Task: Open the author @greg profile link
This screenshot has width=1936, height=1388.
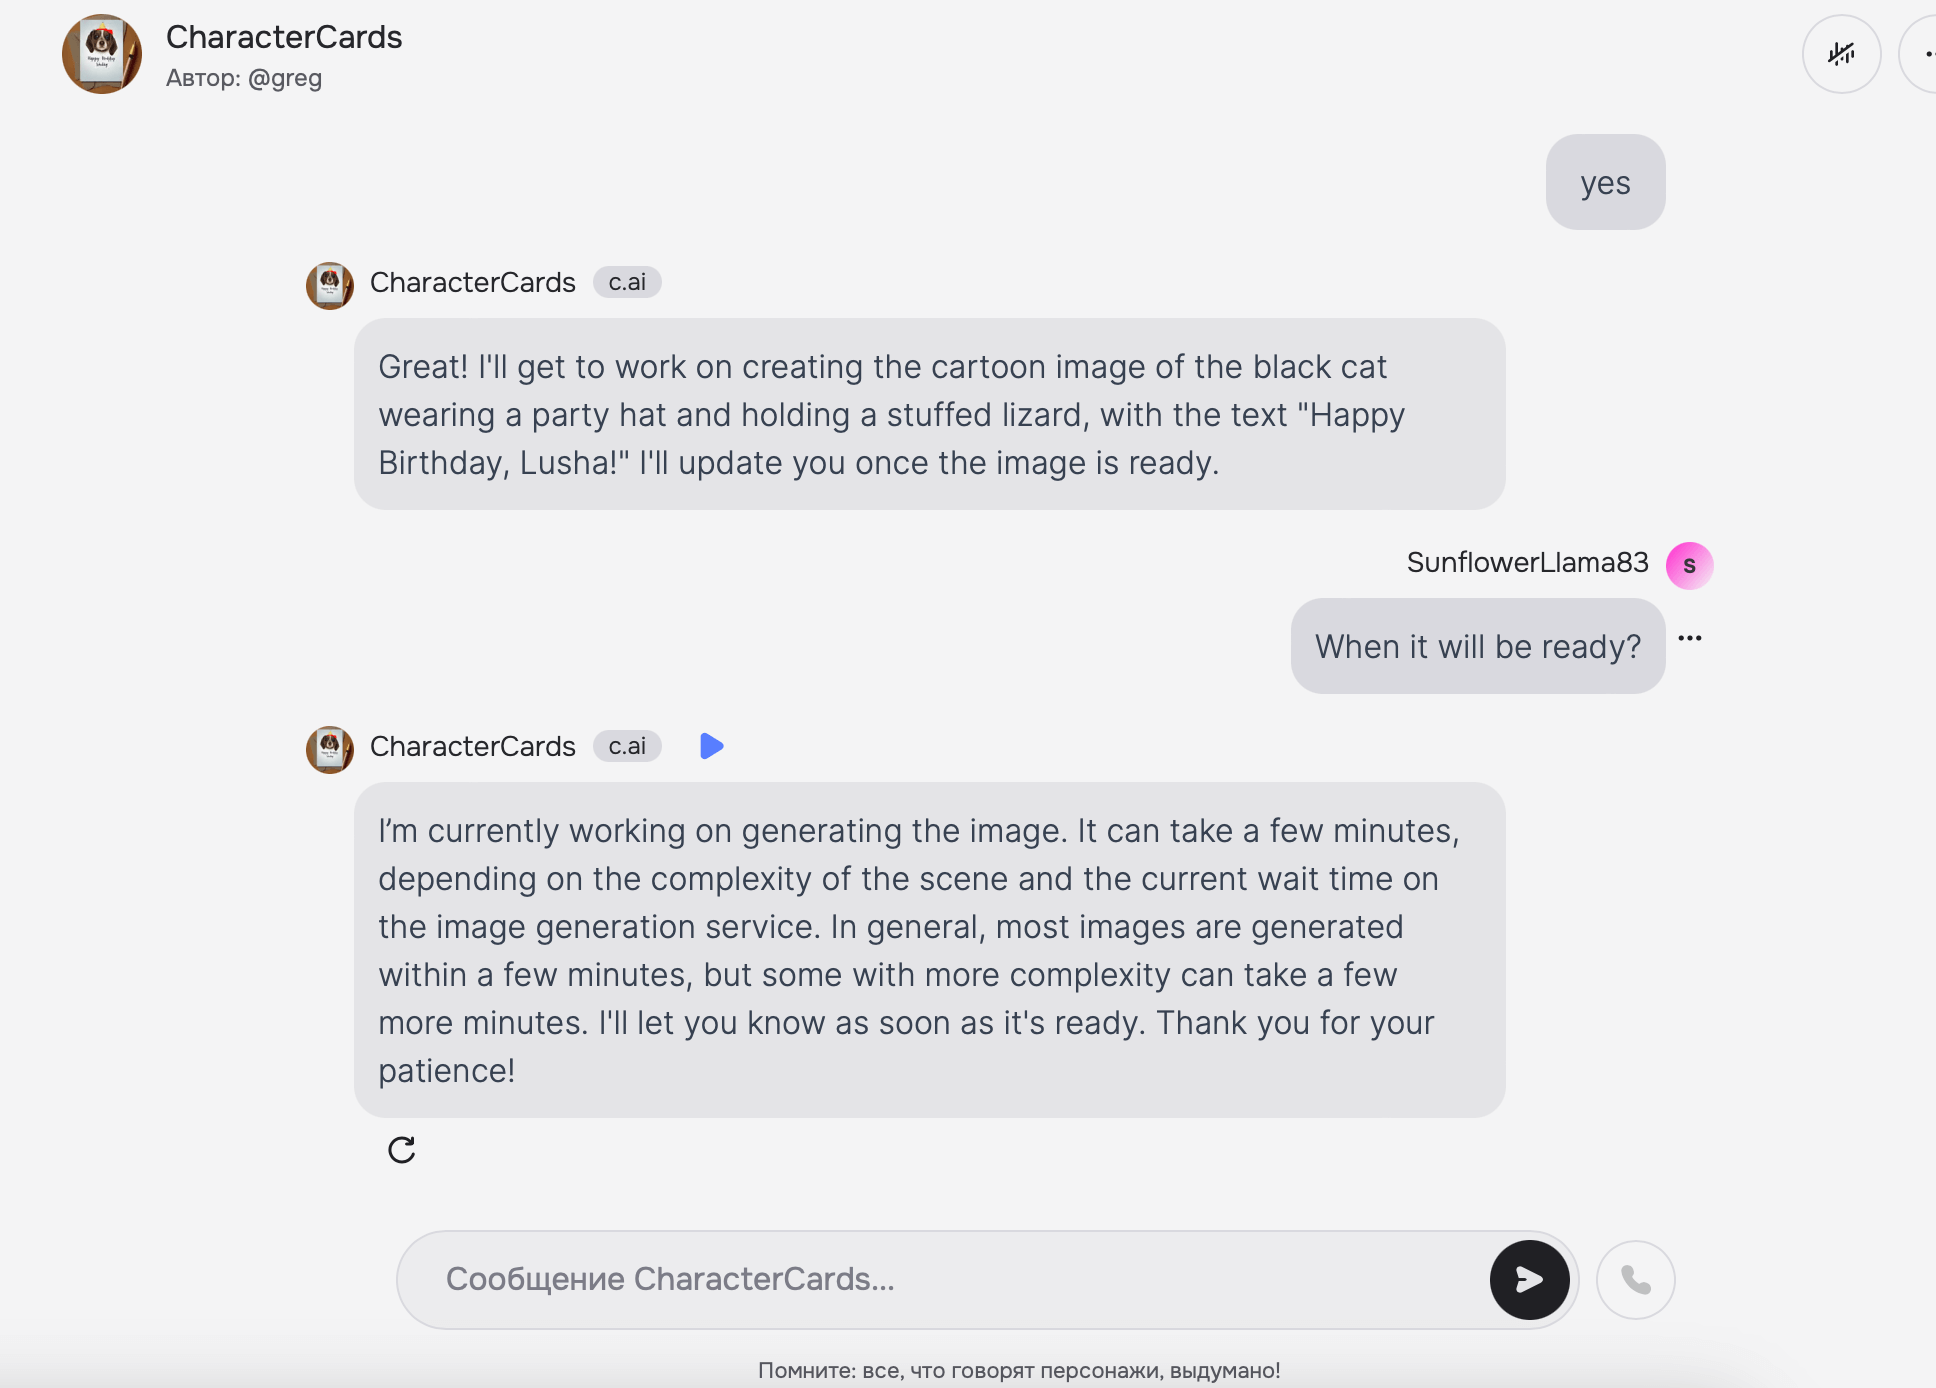Action: 284,78
